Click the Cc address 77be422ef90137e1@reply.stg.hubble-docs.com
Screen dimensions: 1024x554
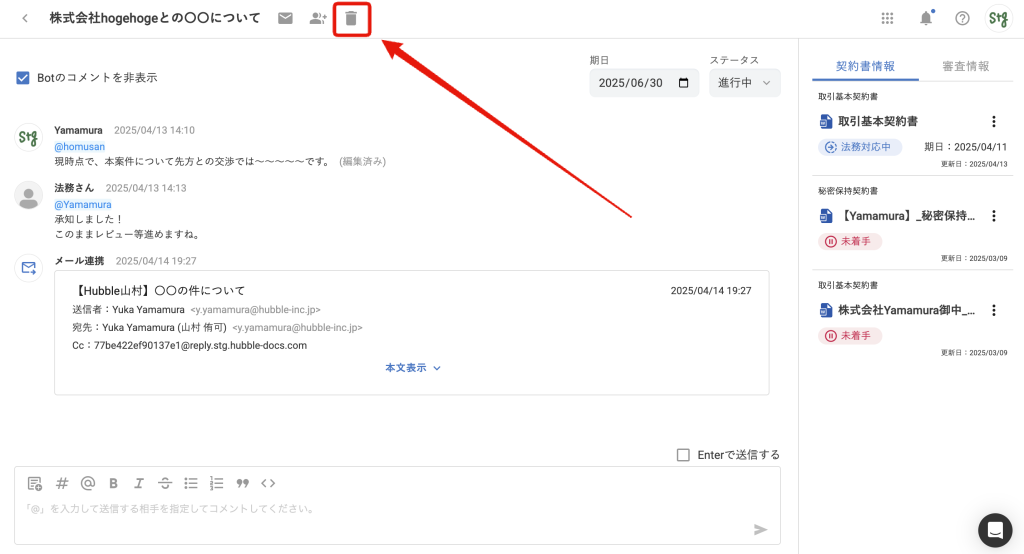click(x=200, y=346)
